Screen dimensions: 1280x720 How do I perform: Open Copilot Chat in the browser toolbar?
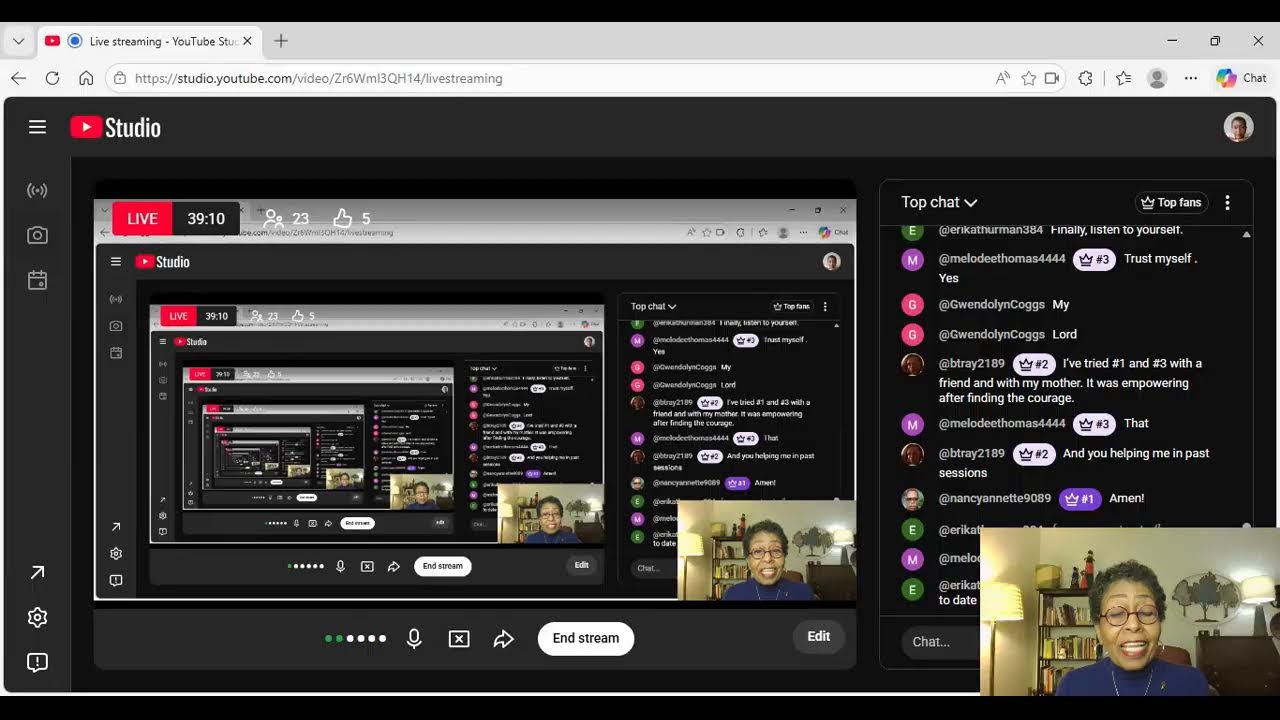click(1241, 78)
